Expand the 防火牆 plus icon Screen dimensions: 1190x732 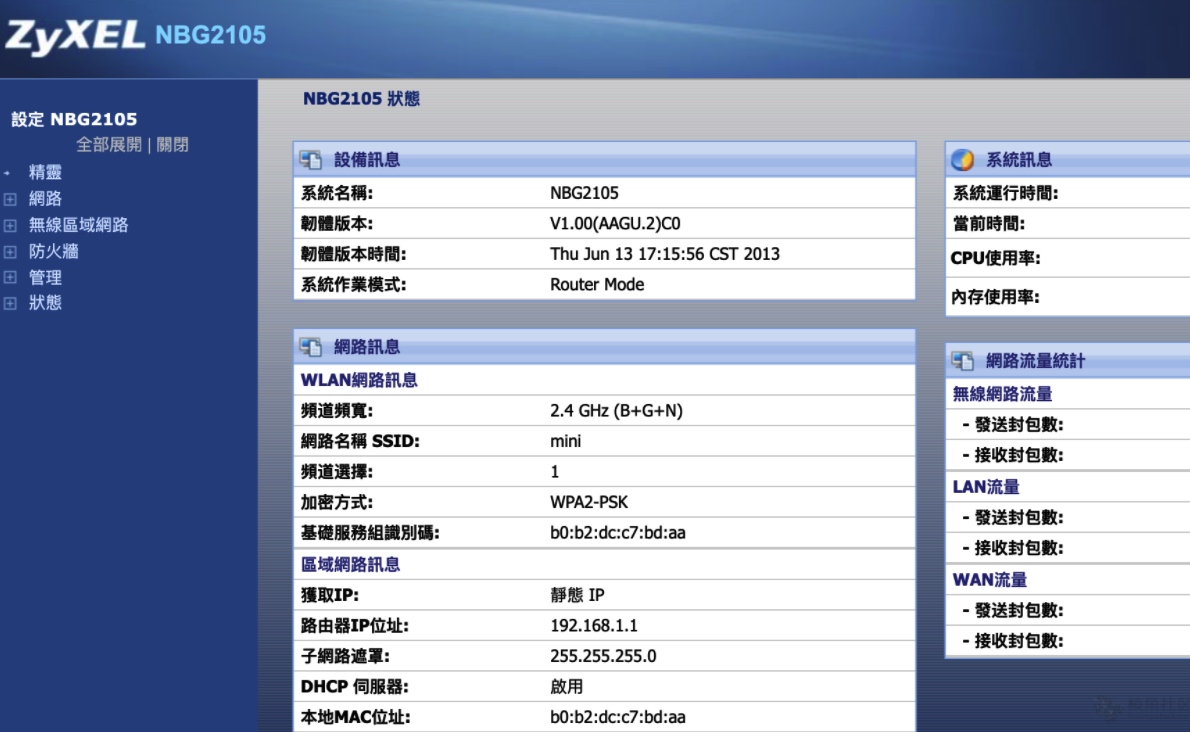pos(10,251)
